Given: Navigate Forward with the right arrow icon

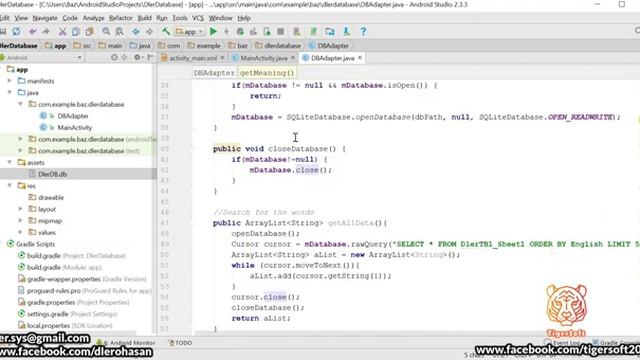Looking at the screenshot, I should point(149,31).
